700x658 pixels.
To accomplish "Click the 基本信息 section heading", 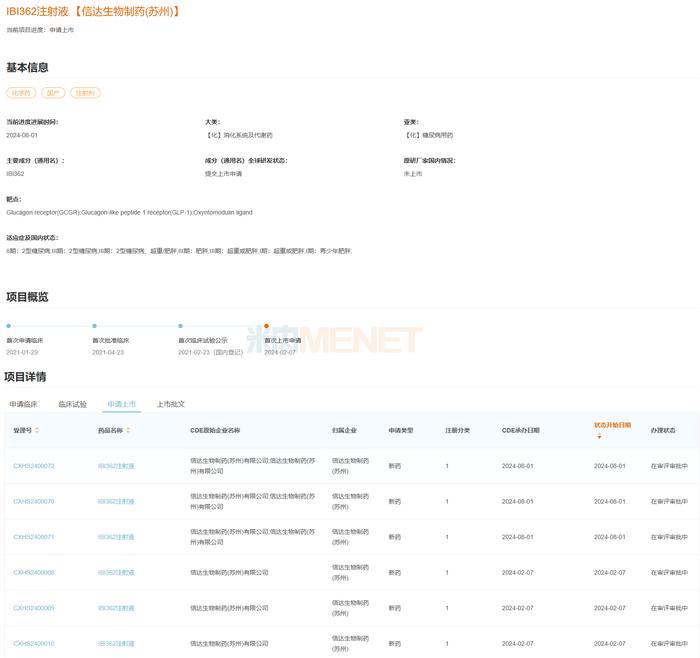I will (x=27, y=67).
